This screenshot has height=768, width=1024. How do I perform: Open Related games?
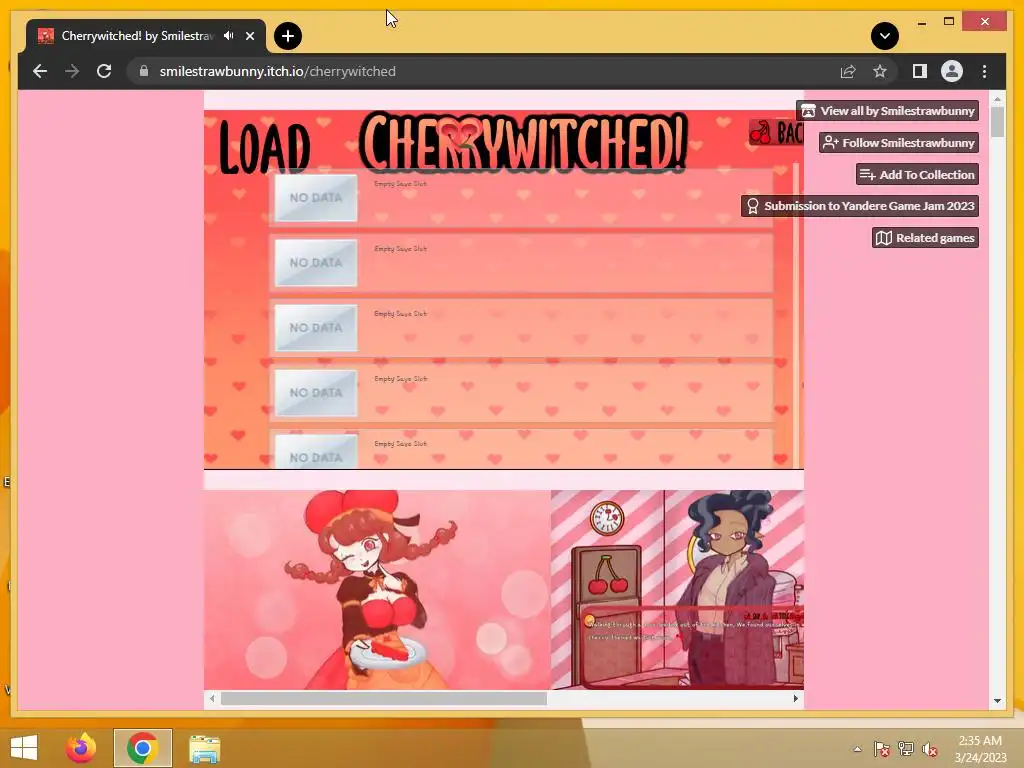click(925, 238)
